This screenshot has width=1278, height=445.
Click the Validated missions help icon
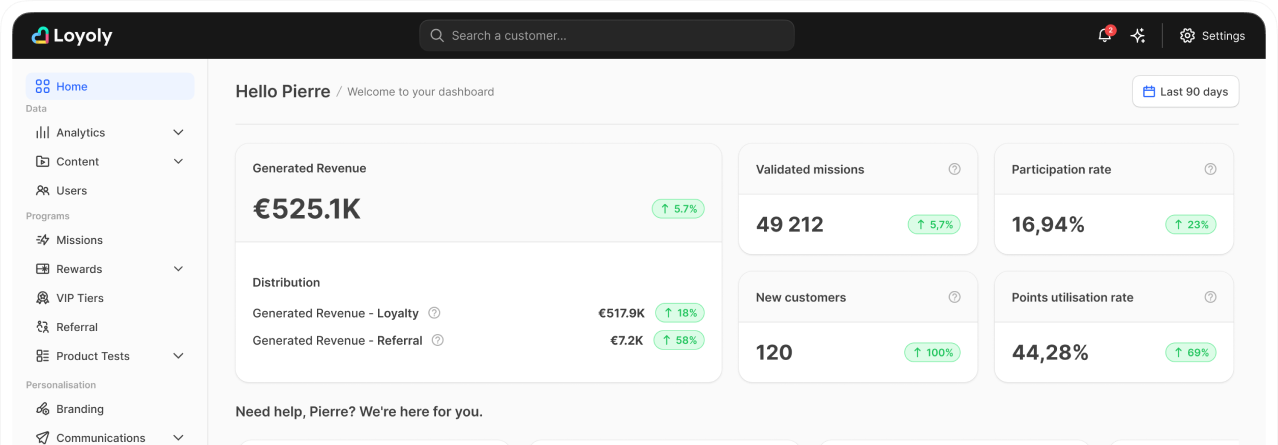(x=954, y=169)
